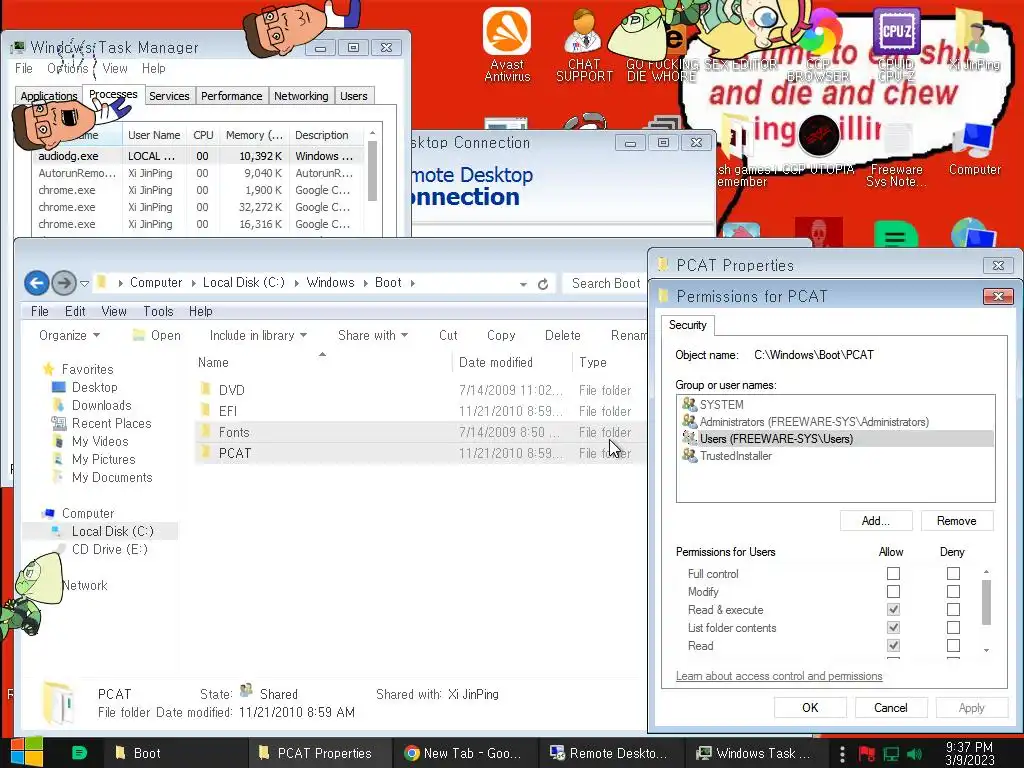This screenshot has width=1024, height=768.
Task: Click Delete in Explorer toolbar
Action: tap(562, 335)
